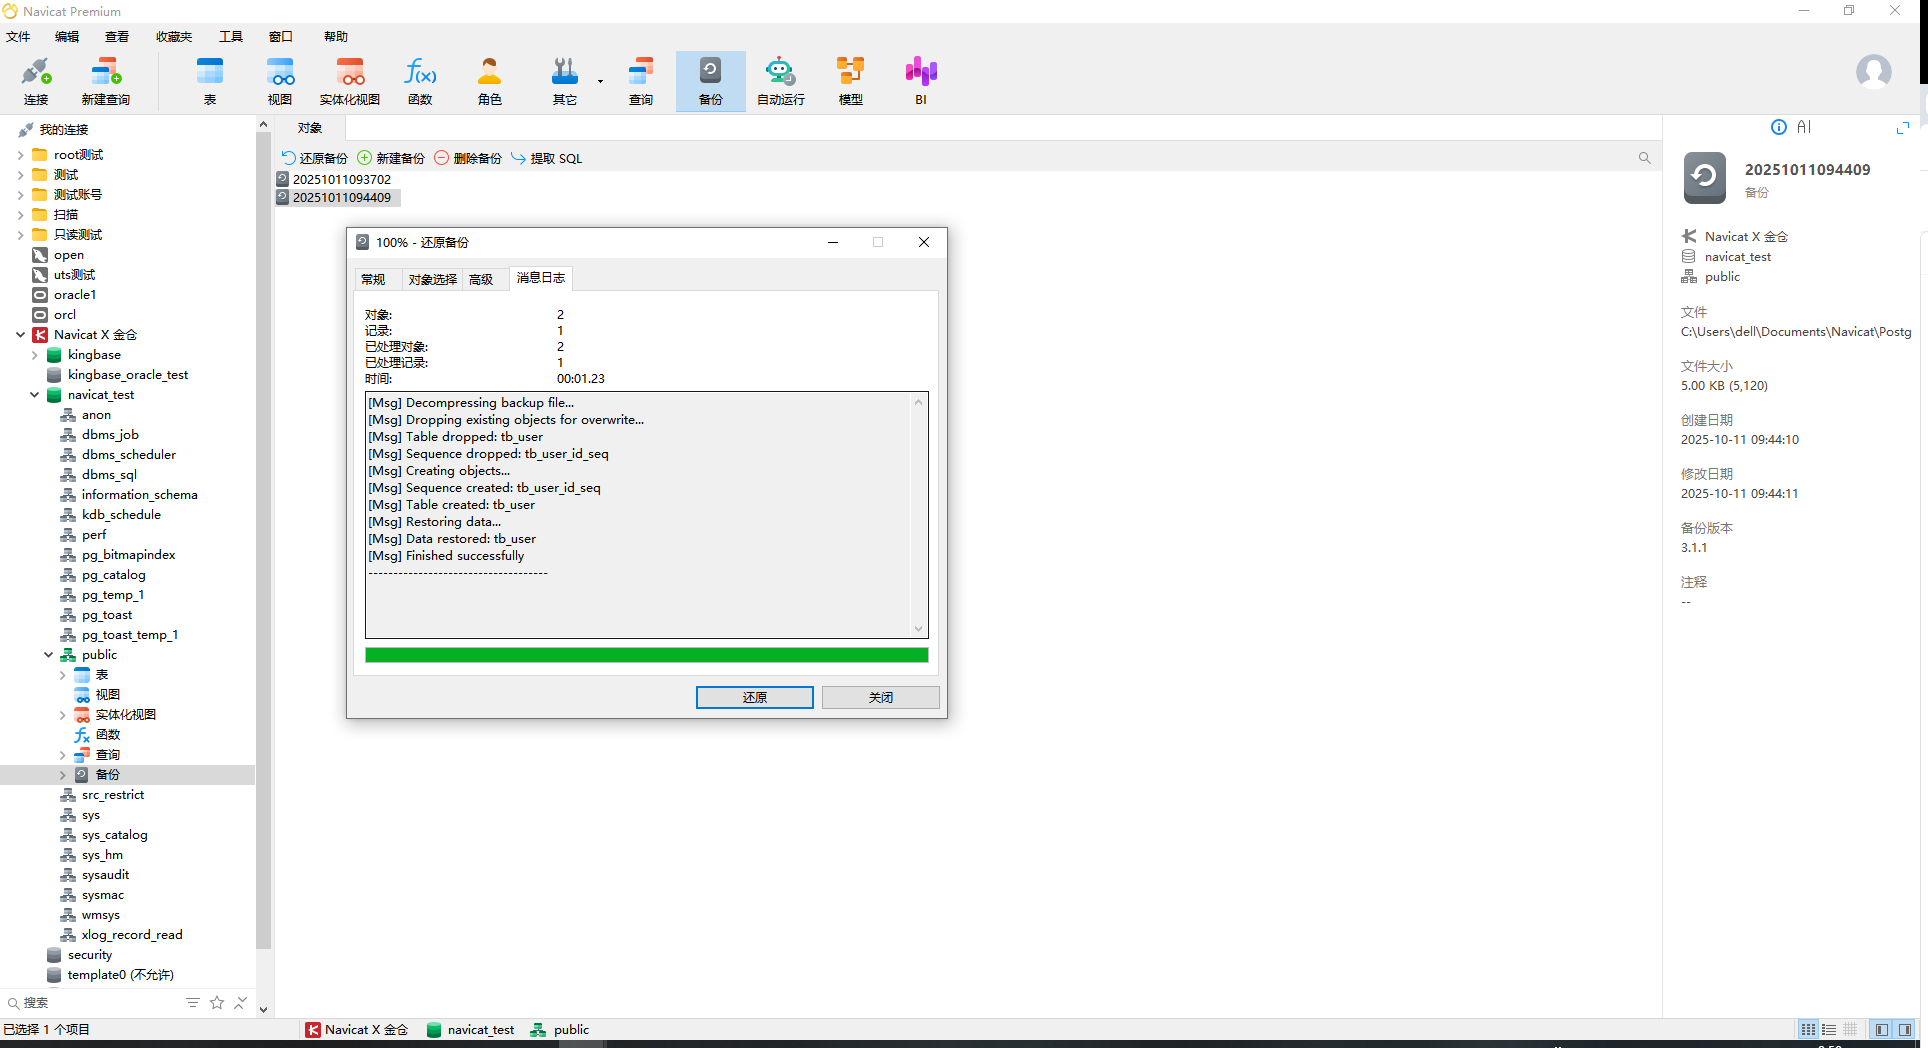1928x1048 pixels.
Task: Click the info icon in right panel
Action: coord(1779,127)
